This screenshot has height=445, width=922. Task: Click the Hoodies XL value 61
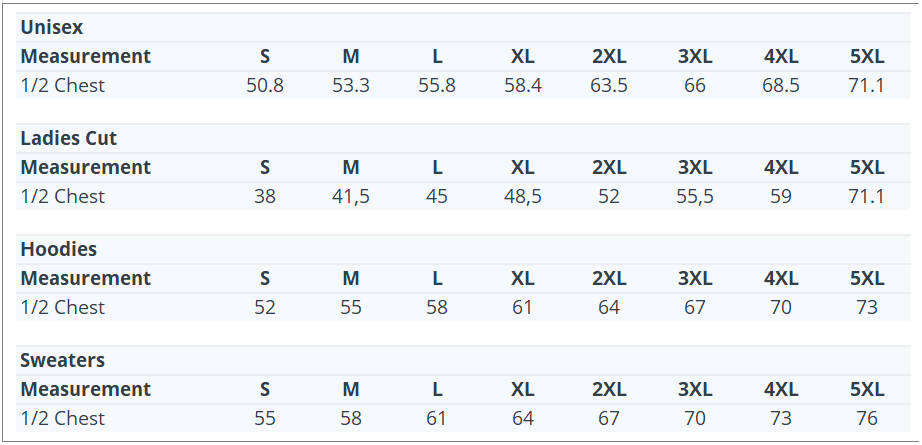(x=523, y=308)
